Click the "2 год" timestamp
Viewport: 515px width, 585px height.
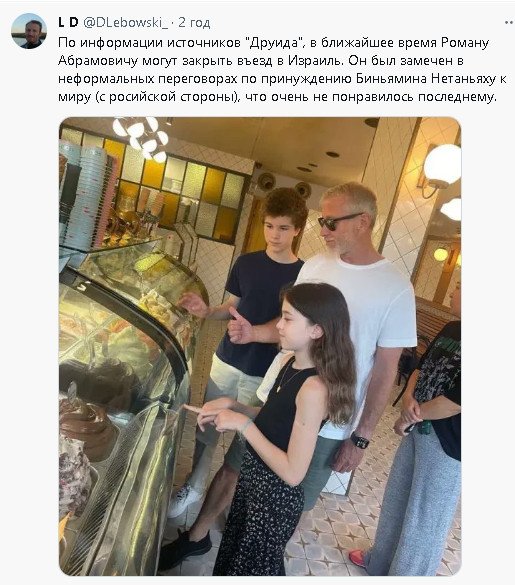194,23
